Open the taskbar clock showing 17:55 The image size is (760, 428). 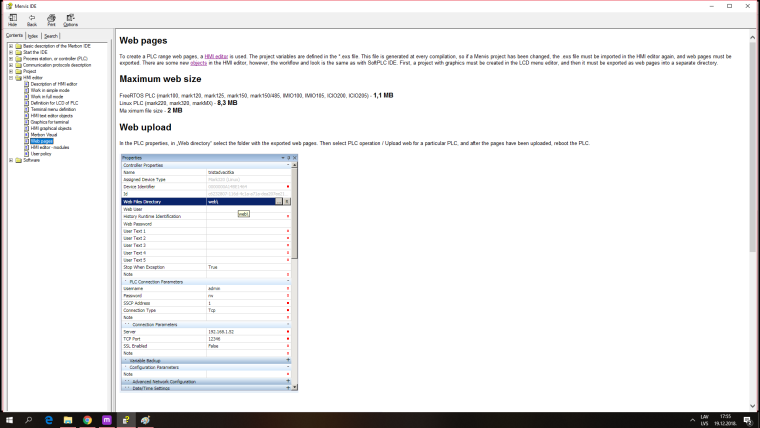pyautogui.click(x=726, y=420)
